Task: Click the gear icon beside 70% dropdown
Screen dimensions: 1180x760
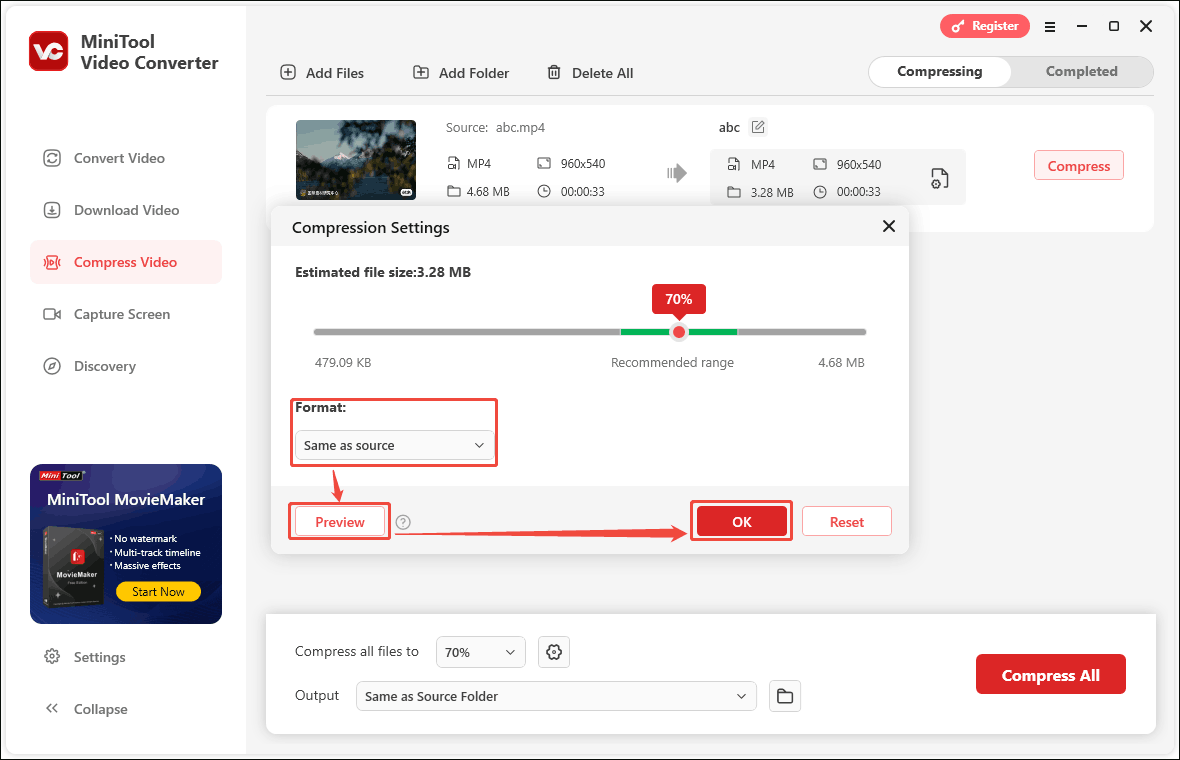Action: [554, 652]
